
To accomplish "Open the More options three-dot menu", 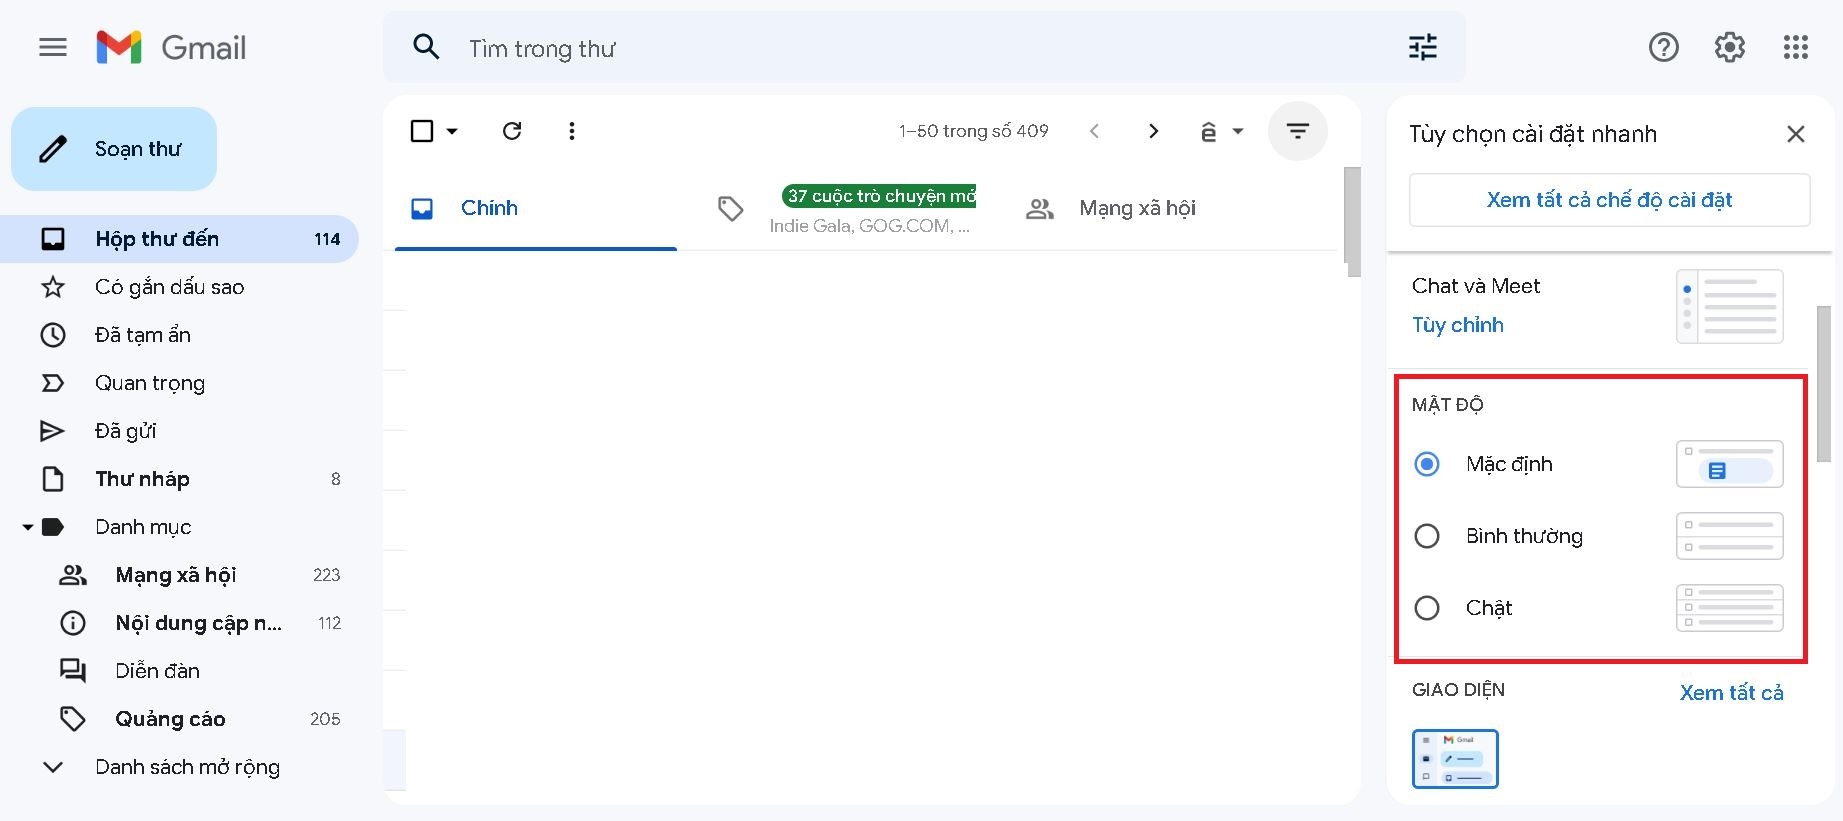I will point(572,131).
